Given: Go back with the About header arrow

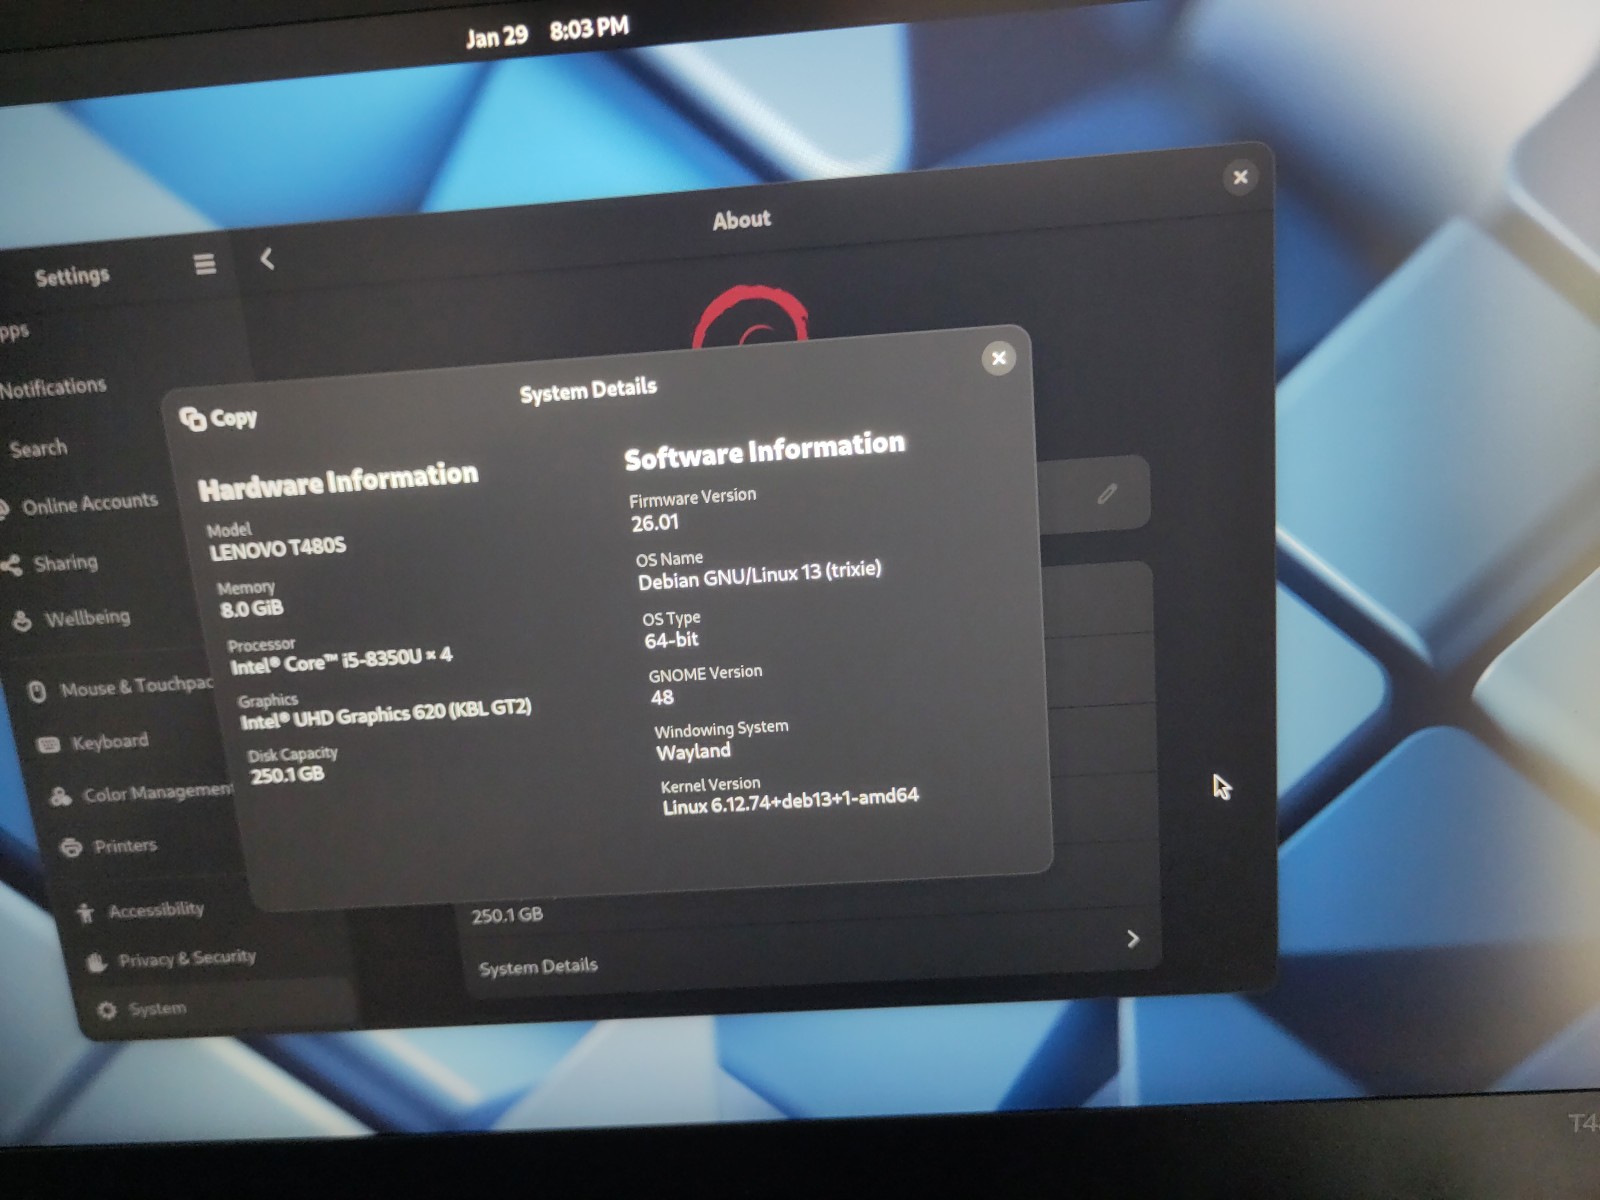Looking at the screenshot, I should (x=267, y=259).
